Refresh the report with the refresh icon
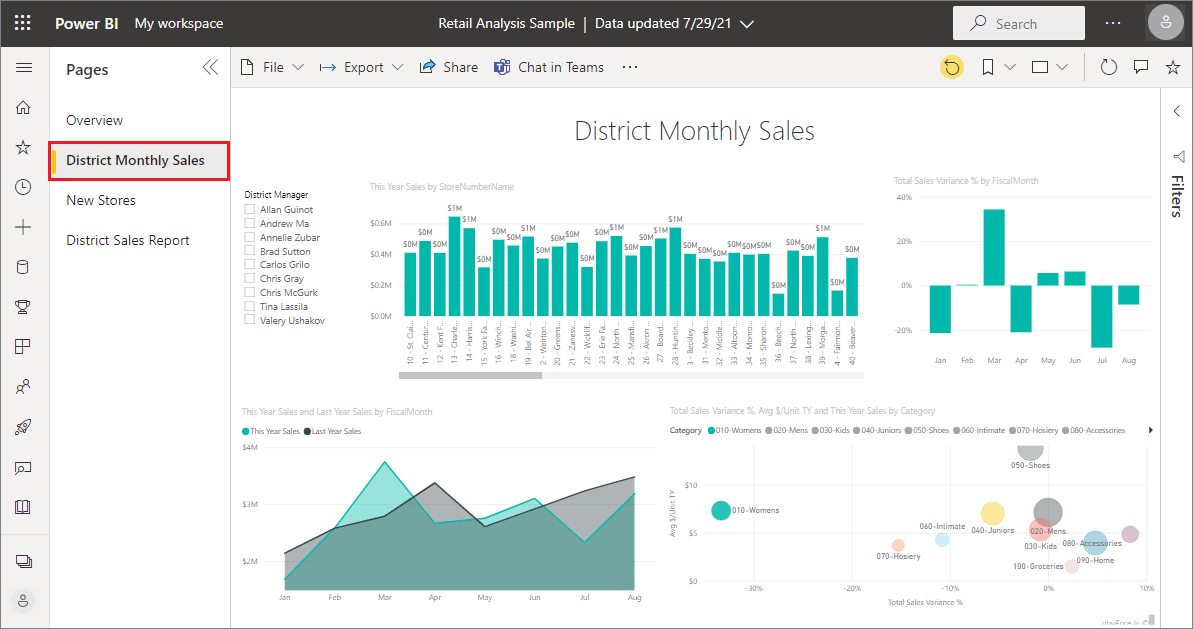This screenshot has width=1193, height=629. coord(1108,67)
